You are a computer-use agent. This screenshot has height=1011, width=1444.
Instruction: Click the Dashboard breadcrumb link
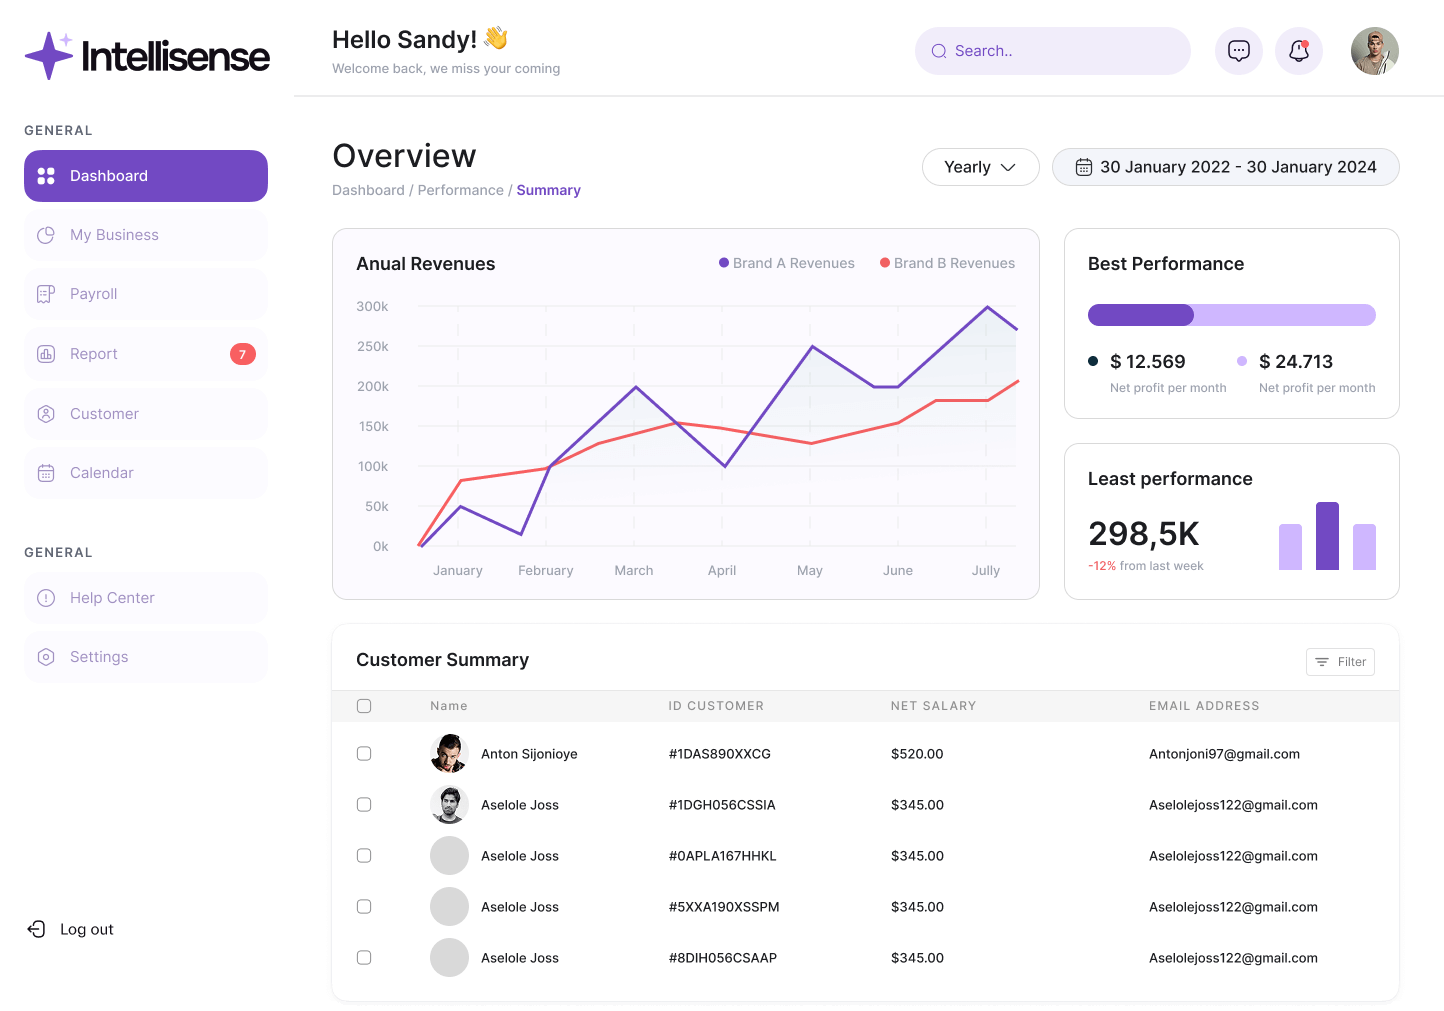click(x=368, y=190)
